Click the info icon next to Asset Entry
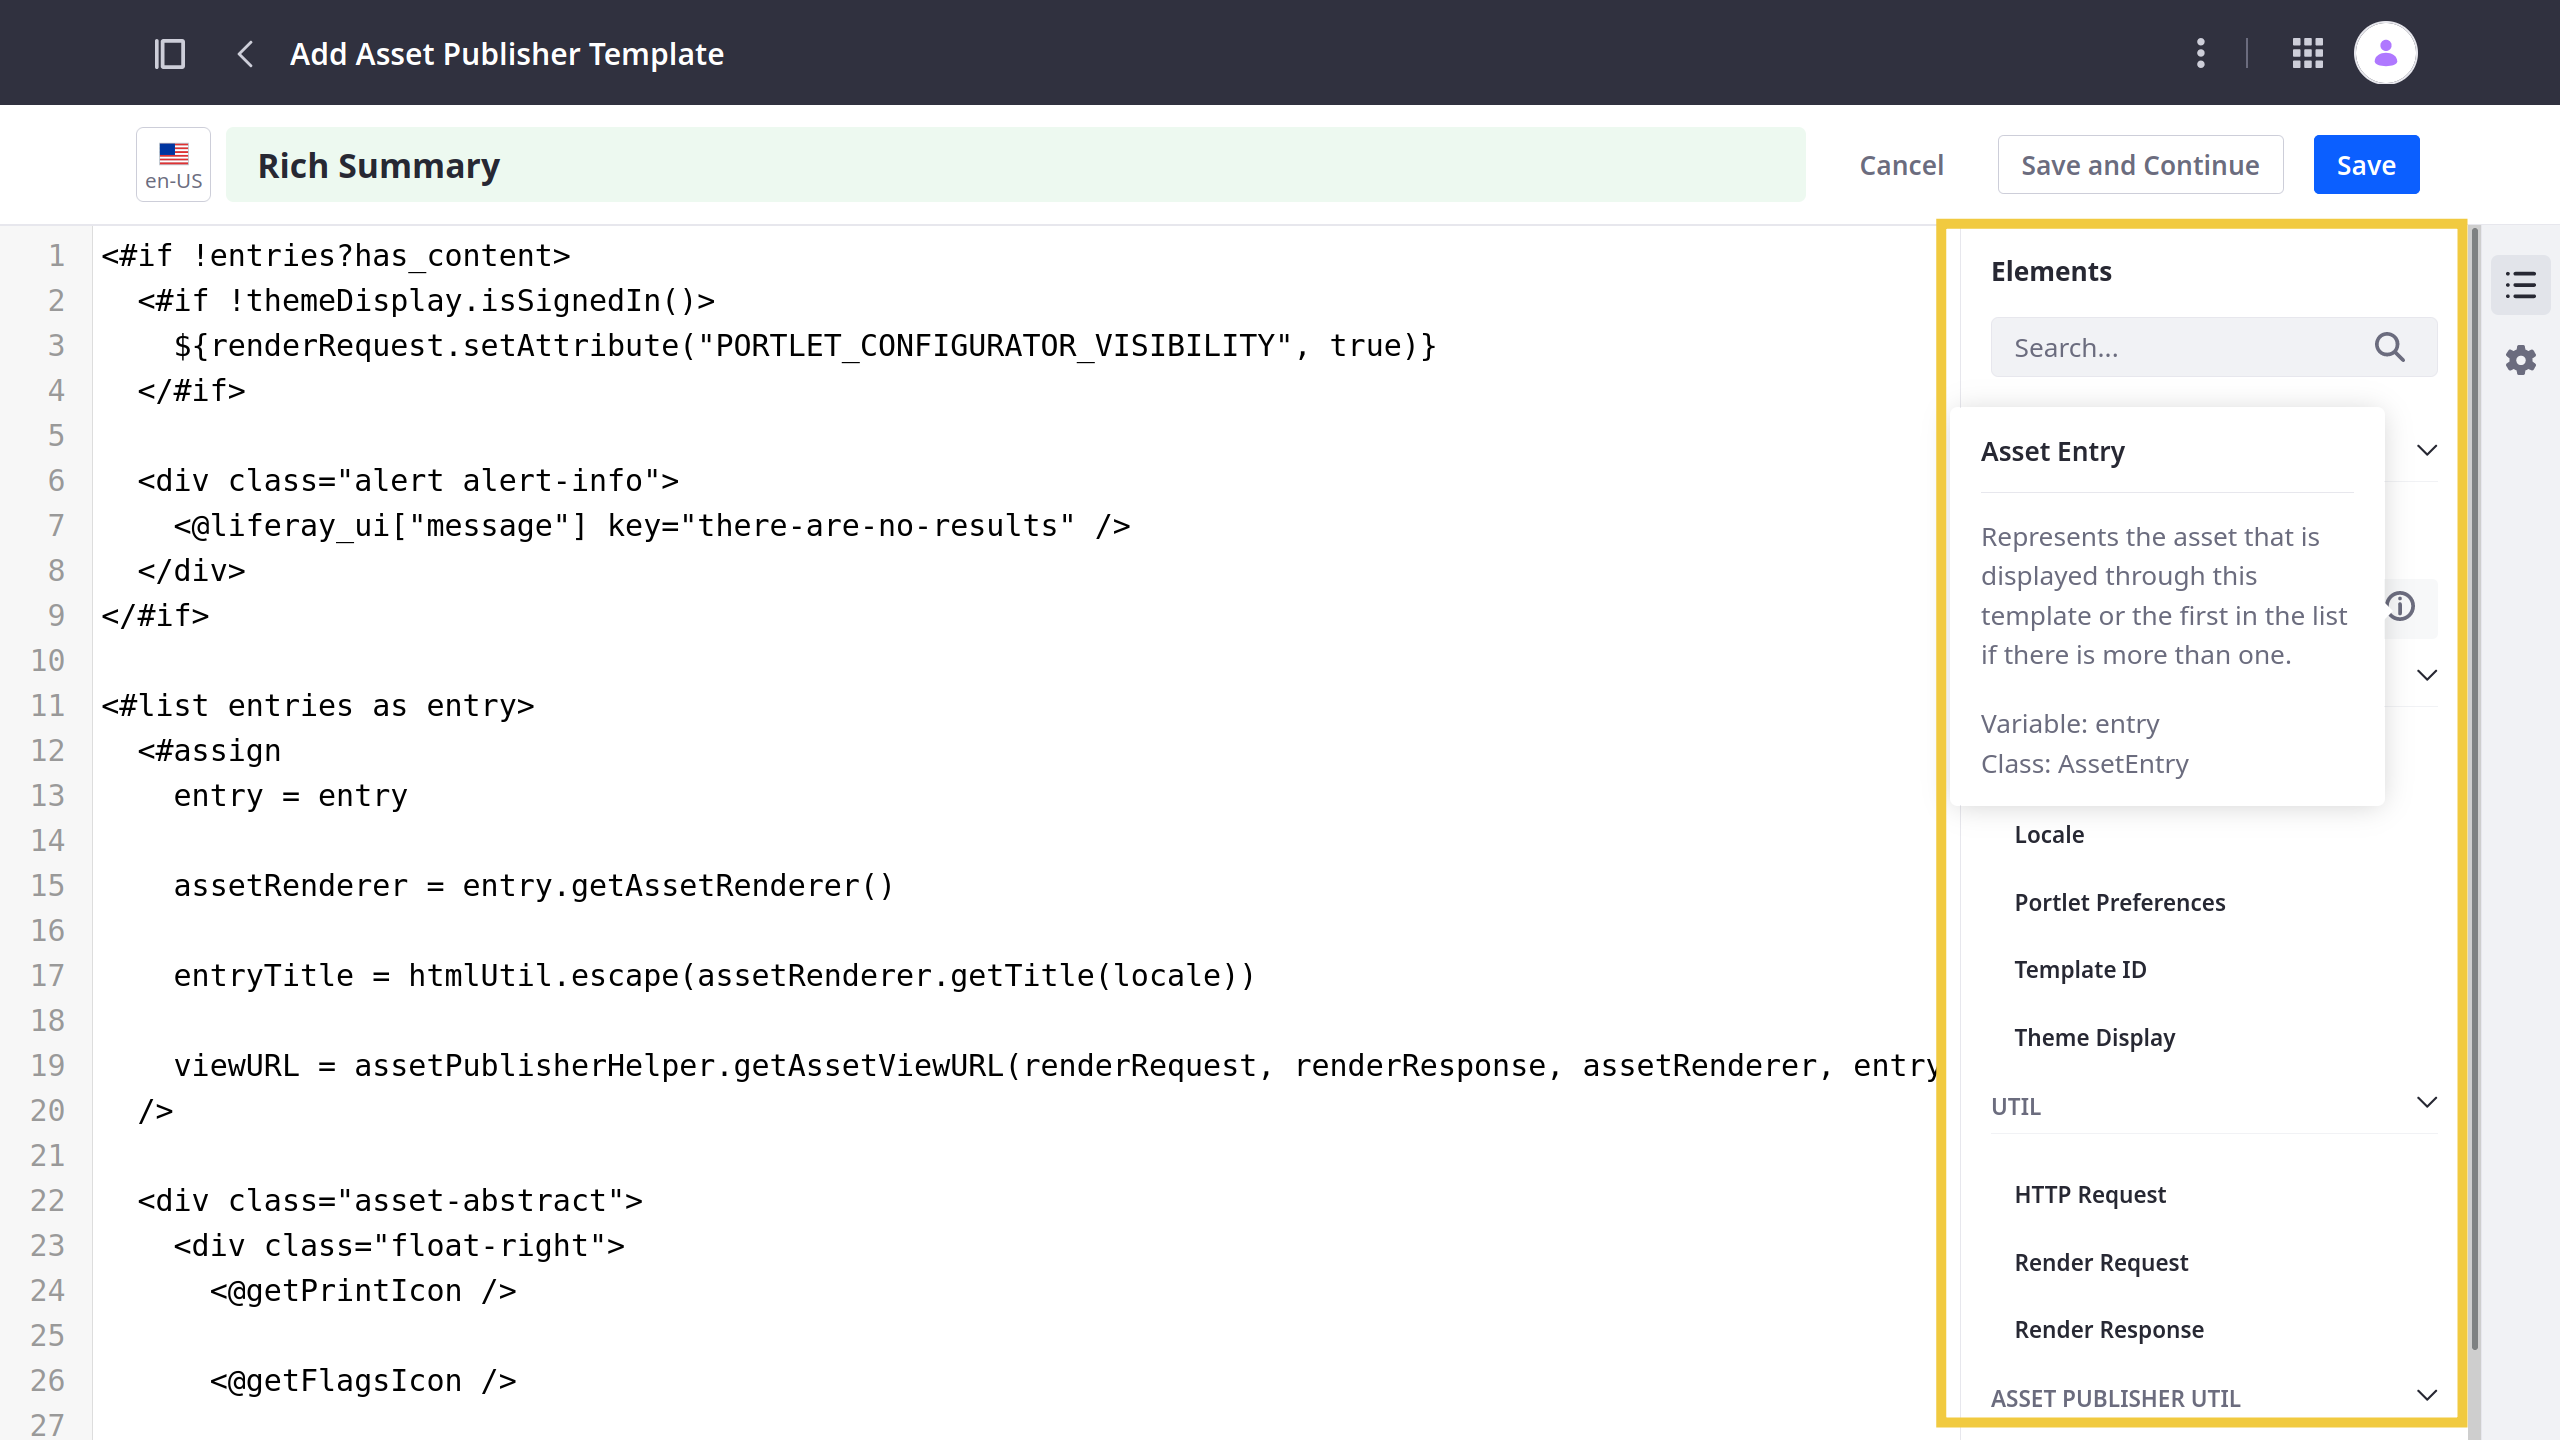This screenshot has height=1440, width=2560. (2398, 607)
